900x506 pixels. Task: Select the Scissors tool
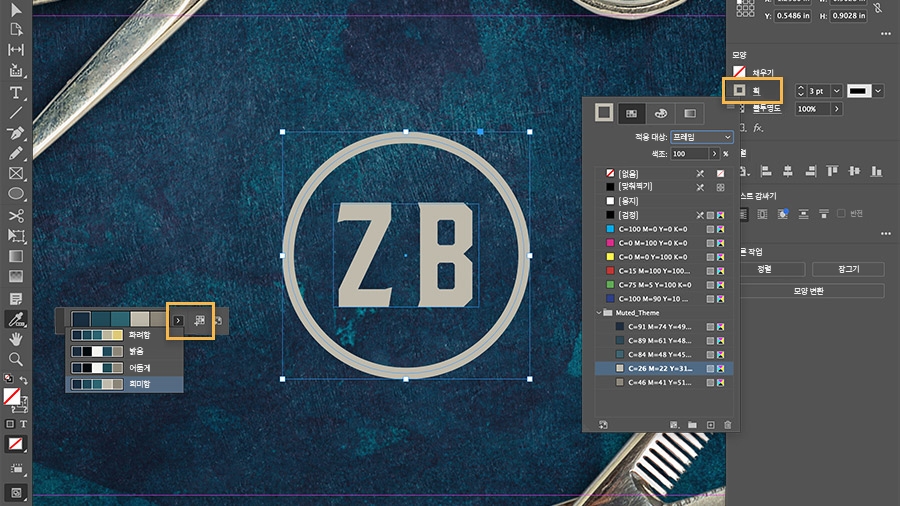[x=15, y=215]
